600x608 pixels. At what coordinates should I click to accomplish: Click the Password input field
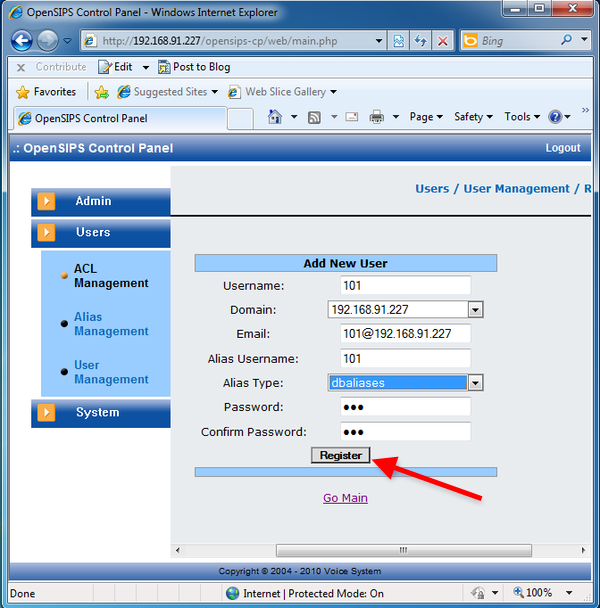pos(406,407)
